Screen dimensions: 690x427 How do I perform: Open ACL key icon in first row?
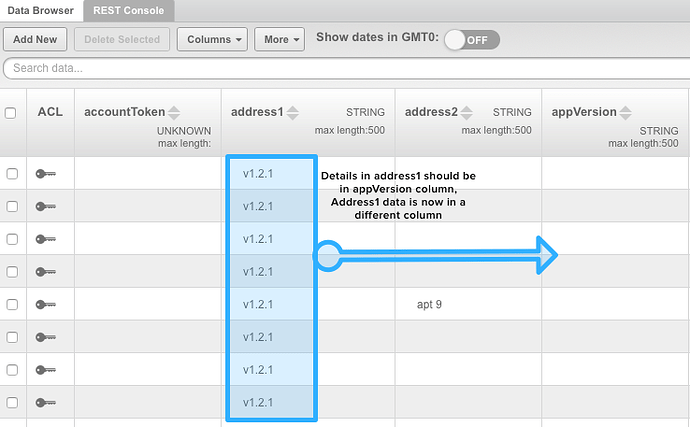point(46,174)
